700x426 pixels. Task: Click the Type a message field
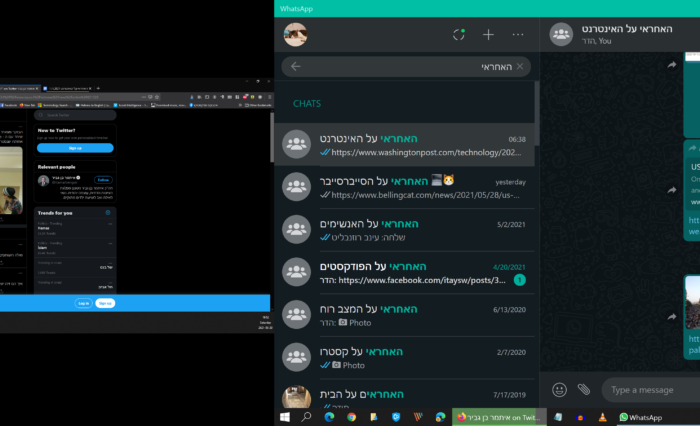click(x=652, y=390)
